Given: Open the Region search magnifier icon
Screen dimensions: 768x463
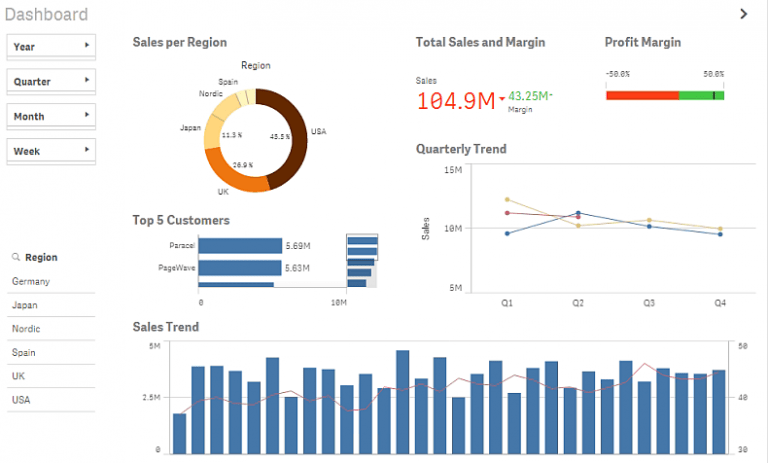Looking at the screenshot, I should pos(16,257).
